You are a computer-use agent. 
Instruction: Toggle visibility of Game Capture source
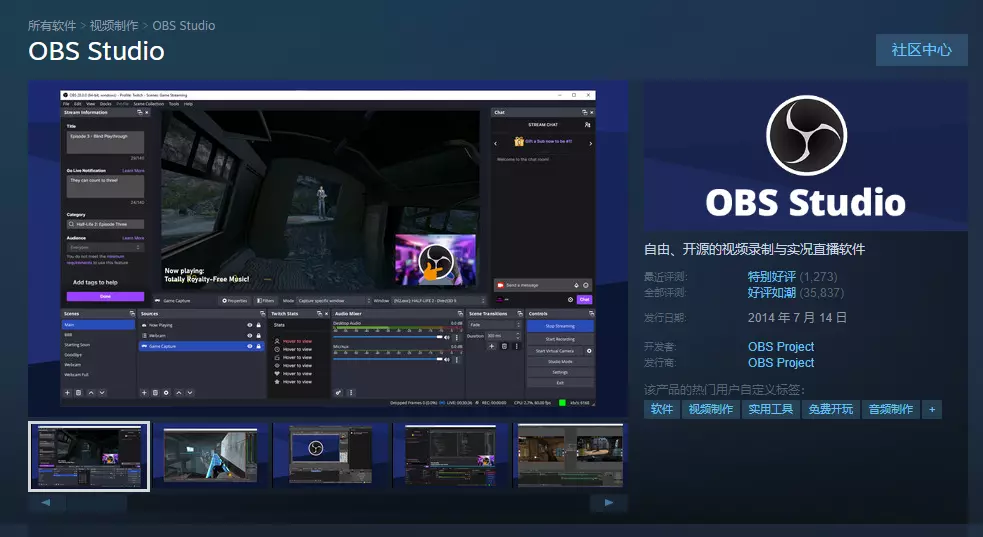[x=250, y=347]
